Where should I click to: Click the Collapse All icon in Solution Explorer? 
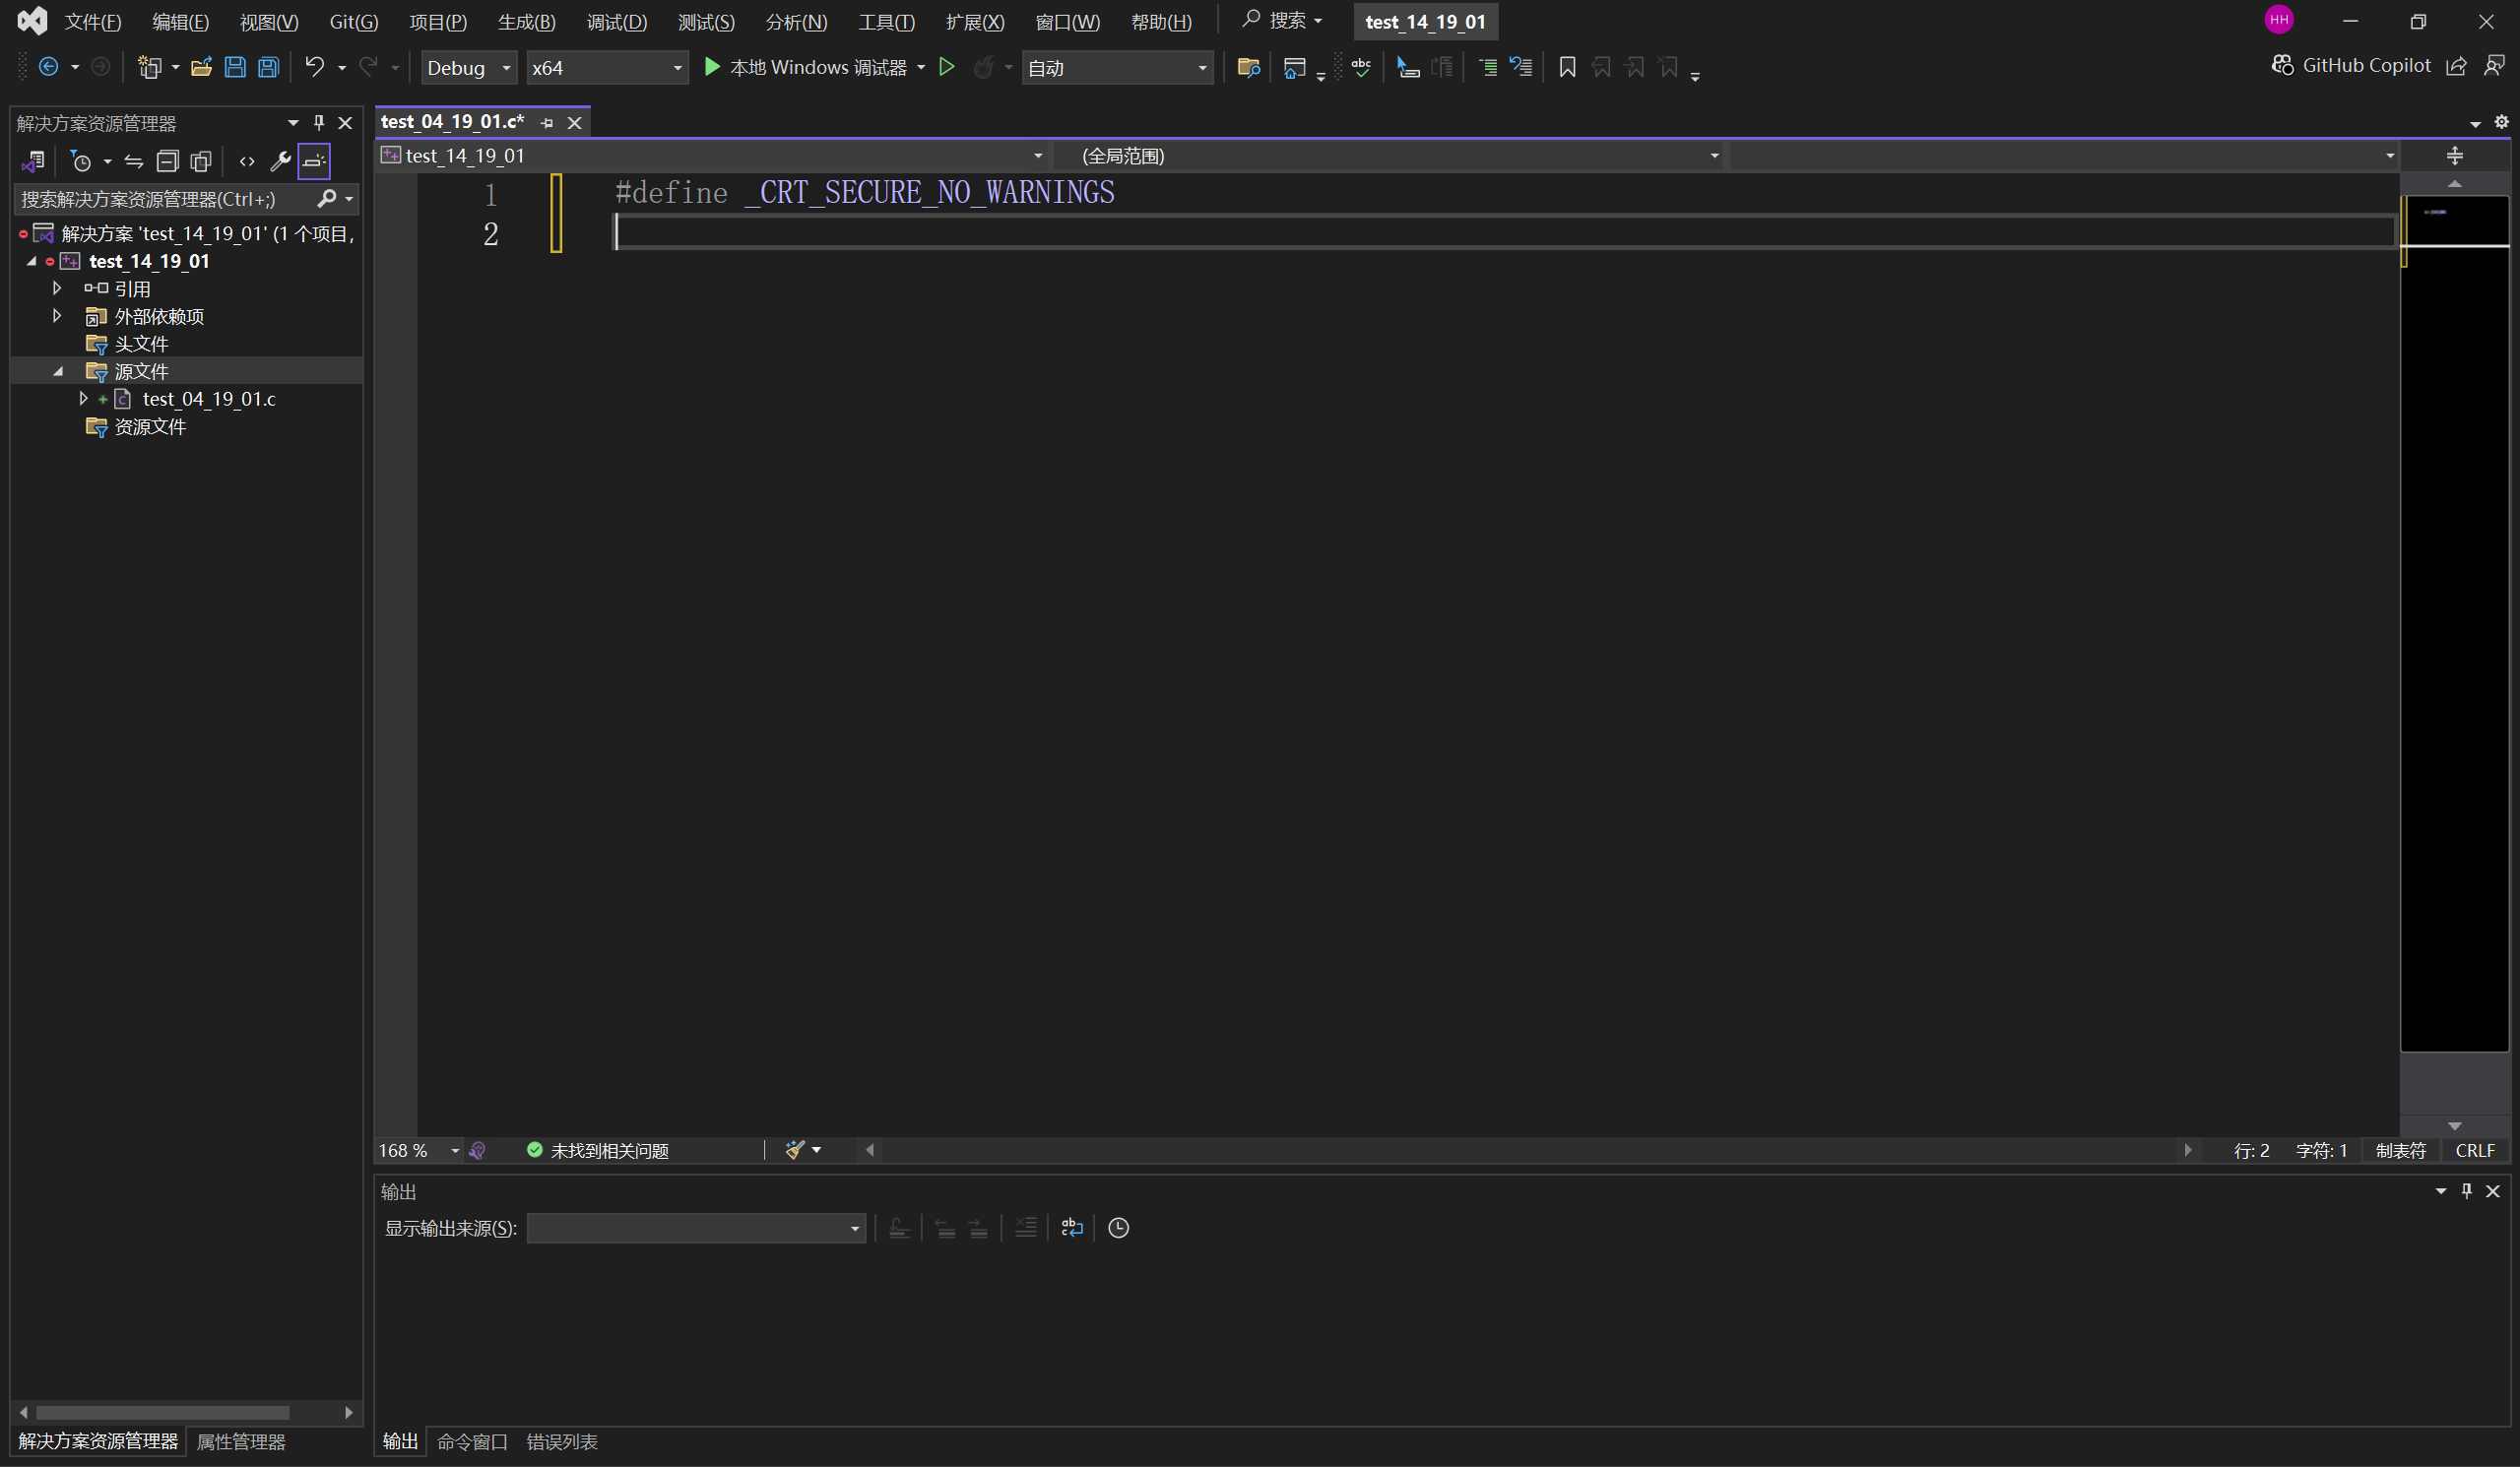click(x=168, y=161)
